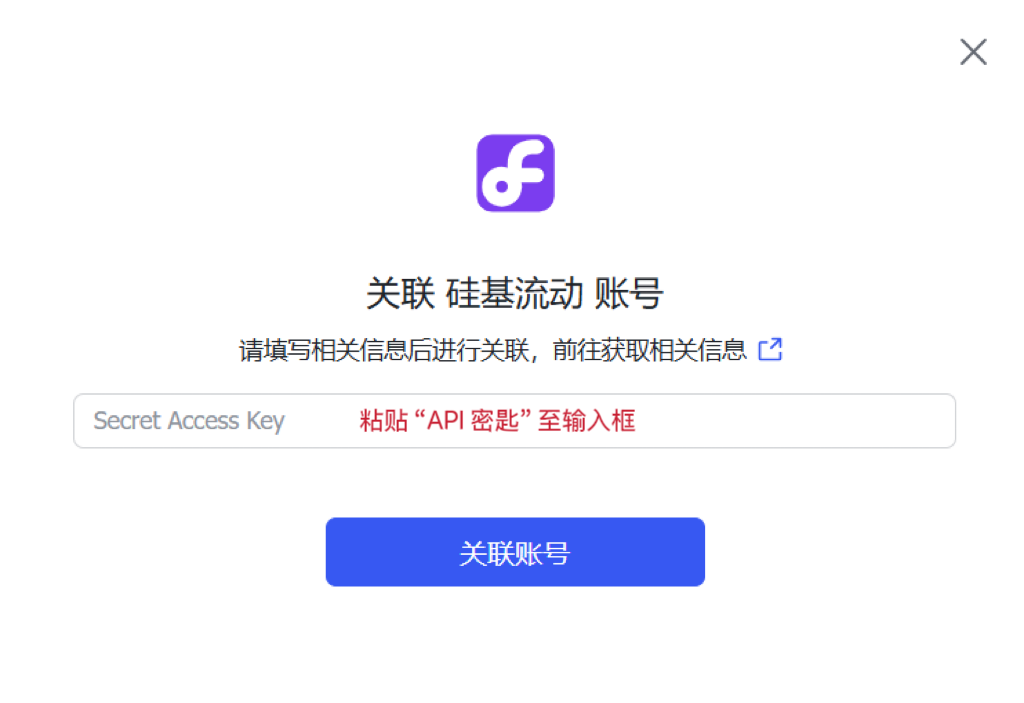This screenshot has width=1024, height=703.
Task: Close the account linking dialog
Action: (973, 52)
